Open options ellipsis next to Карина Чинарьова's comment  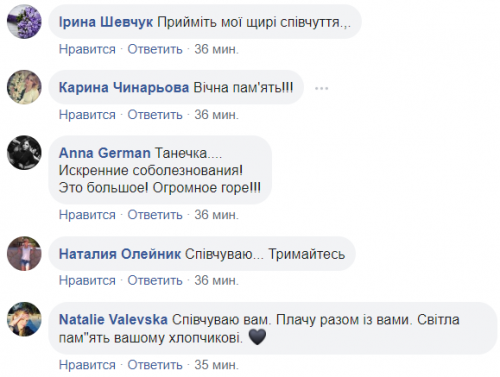tap(321, 88)
